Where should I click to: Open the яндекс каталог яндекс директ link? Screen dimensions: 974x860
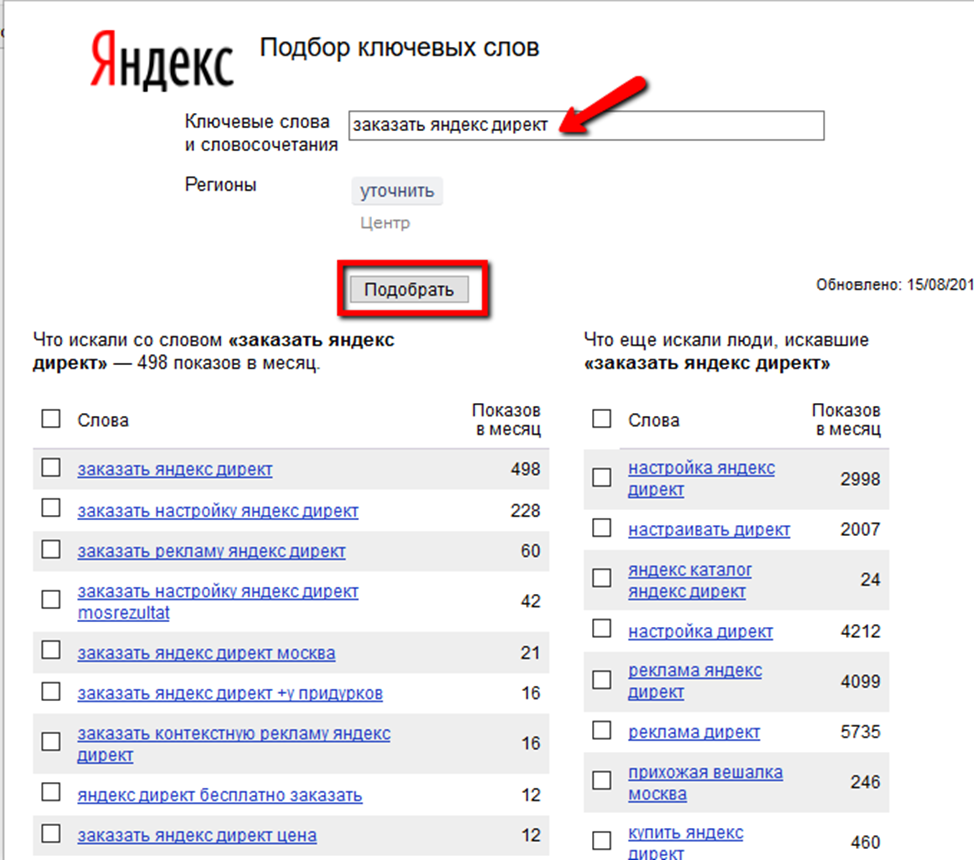[689, 571]
